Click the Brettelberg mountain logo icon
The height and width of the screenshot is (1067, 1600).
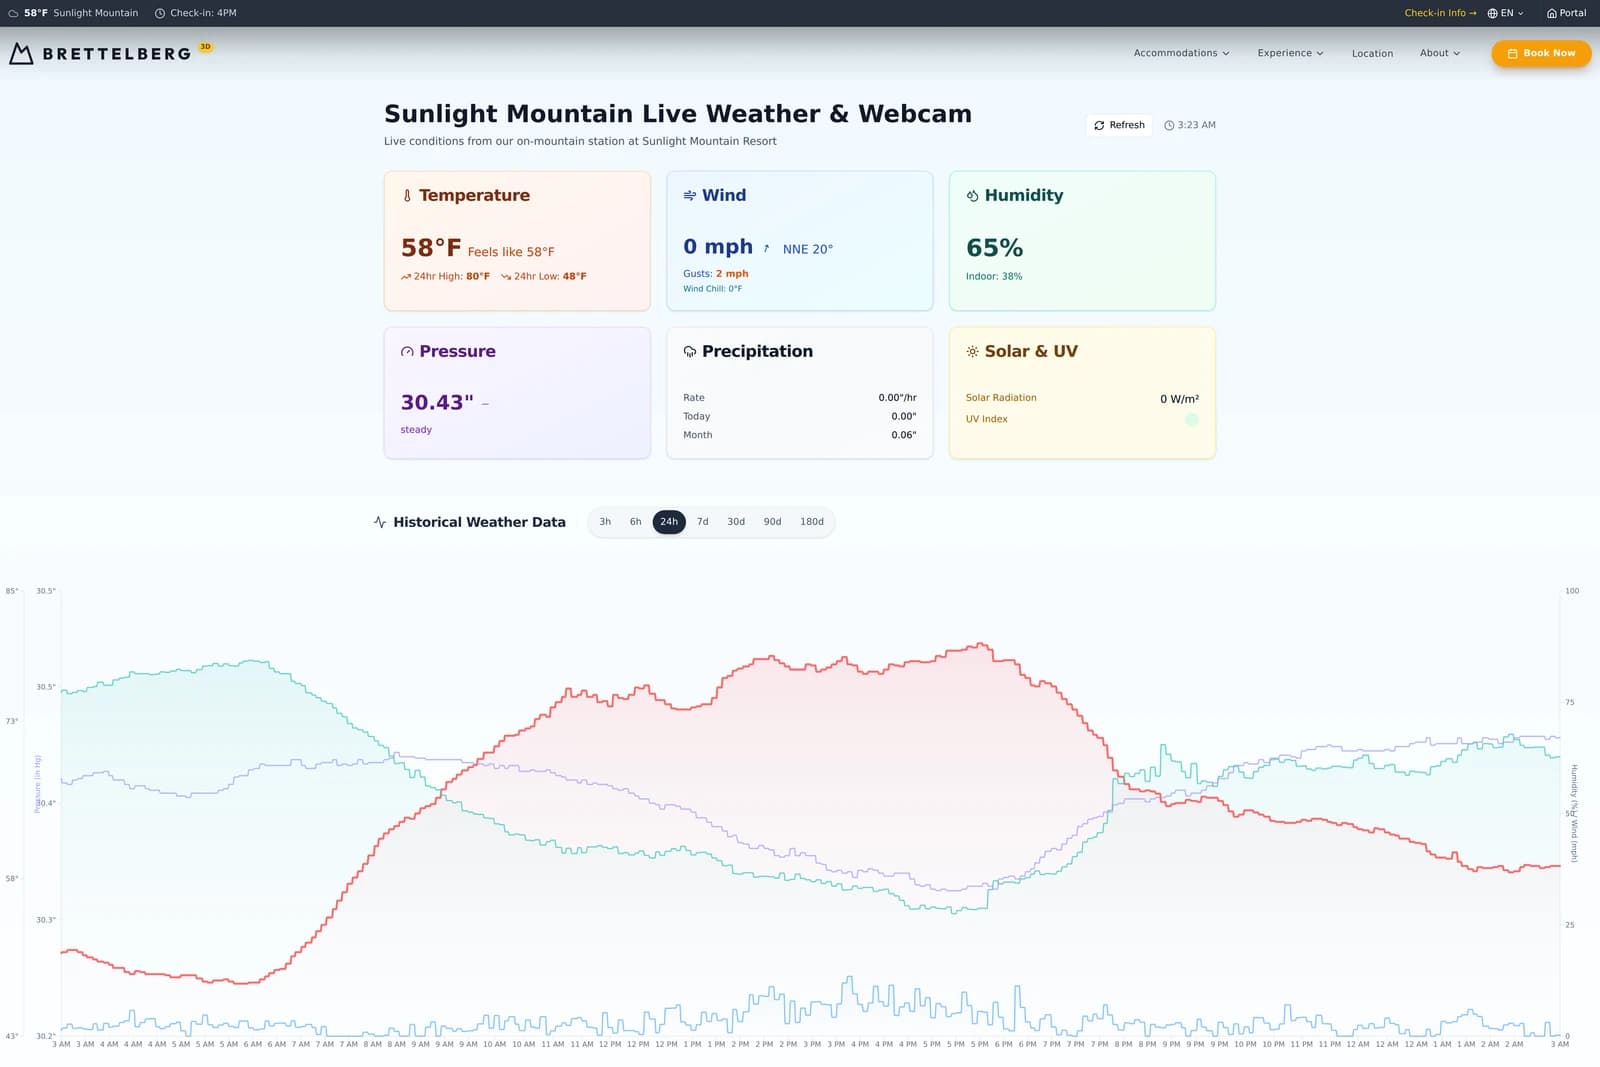[21, 53]
